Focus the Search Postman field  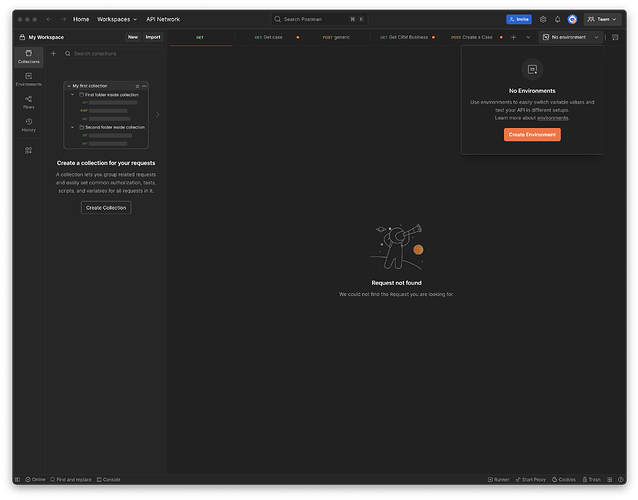pyautogui.click(x=319, y=19)
